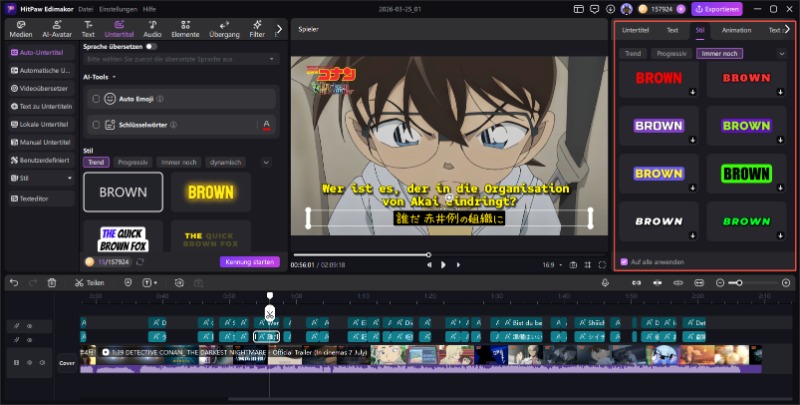Refresh the coin balance next to 15/157924
Screen dimensions: 800x405
click(140, 262)
